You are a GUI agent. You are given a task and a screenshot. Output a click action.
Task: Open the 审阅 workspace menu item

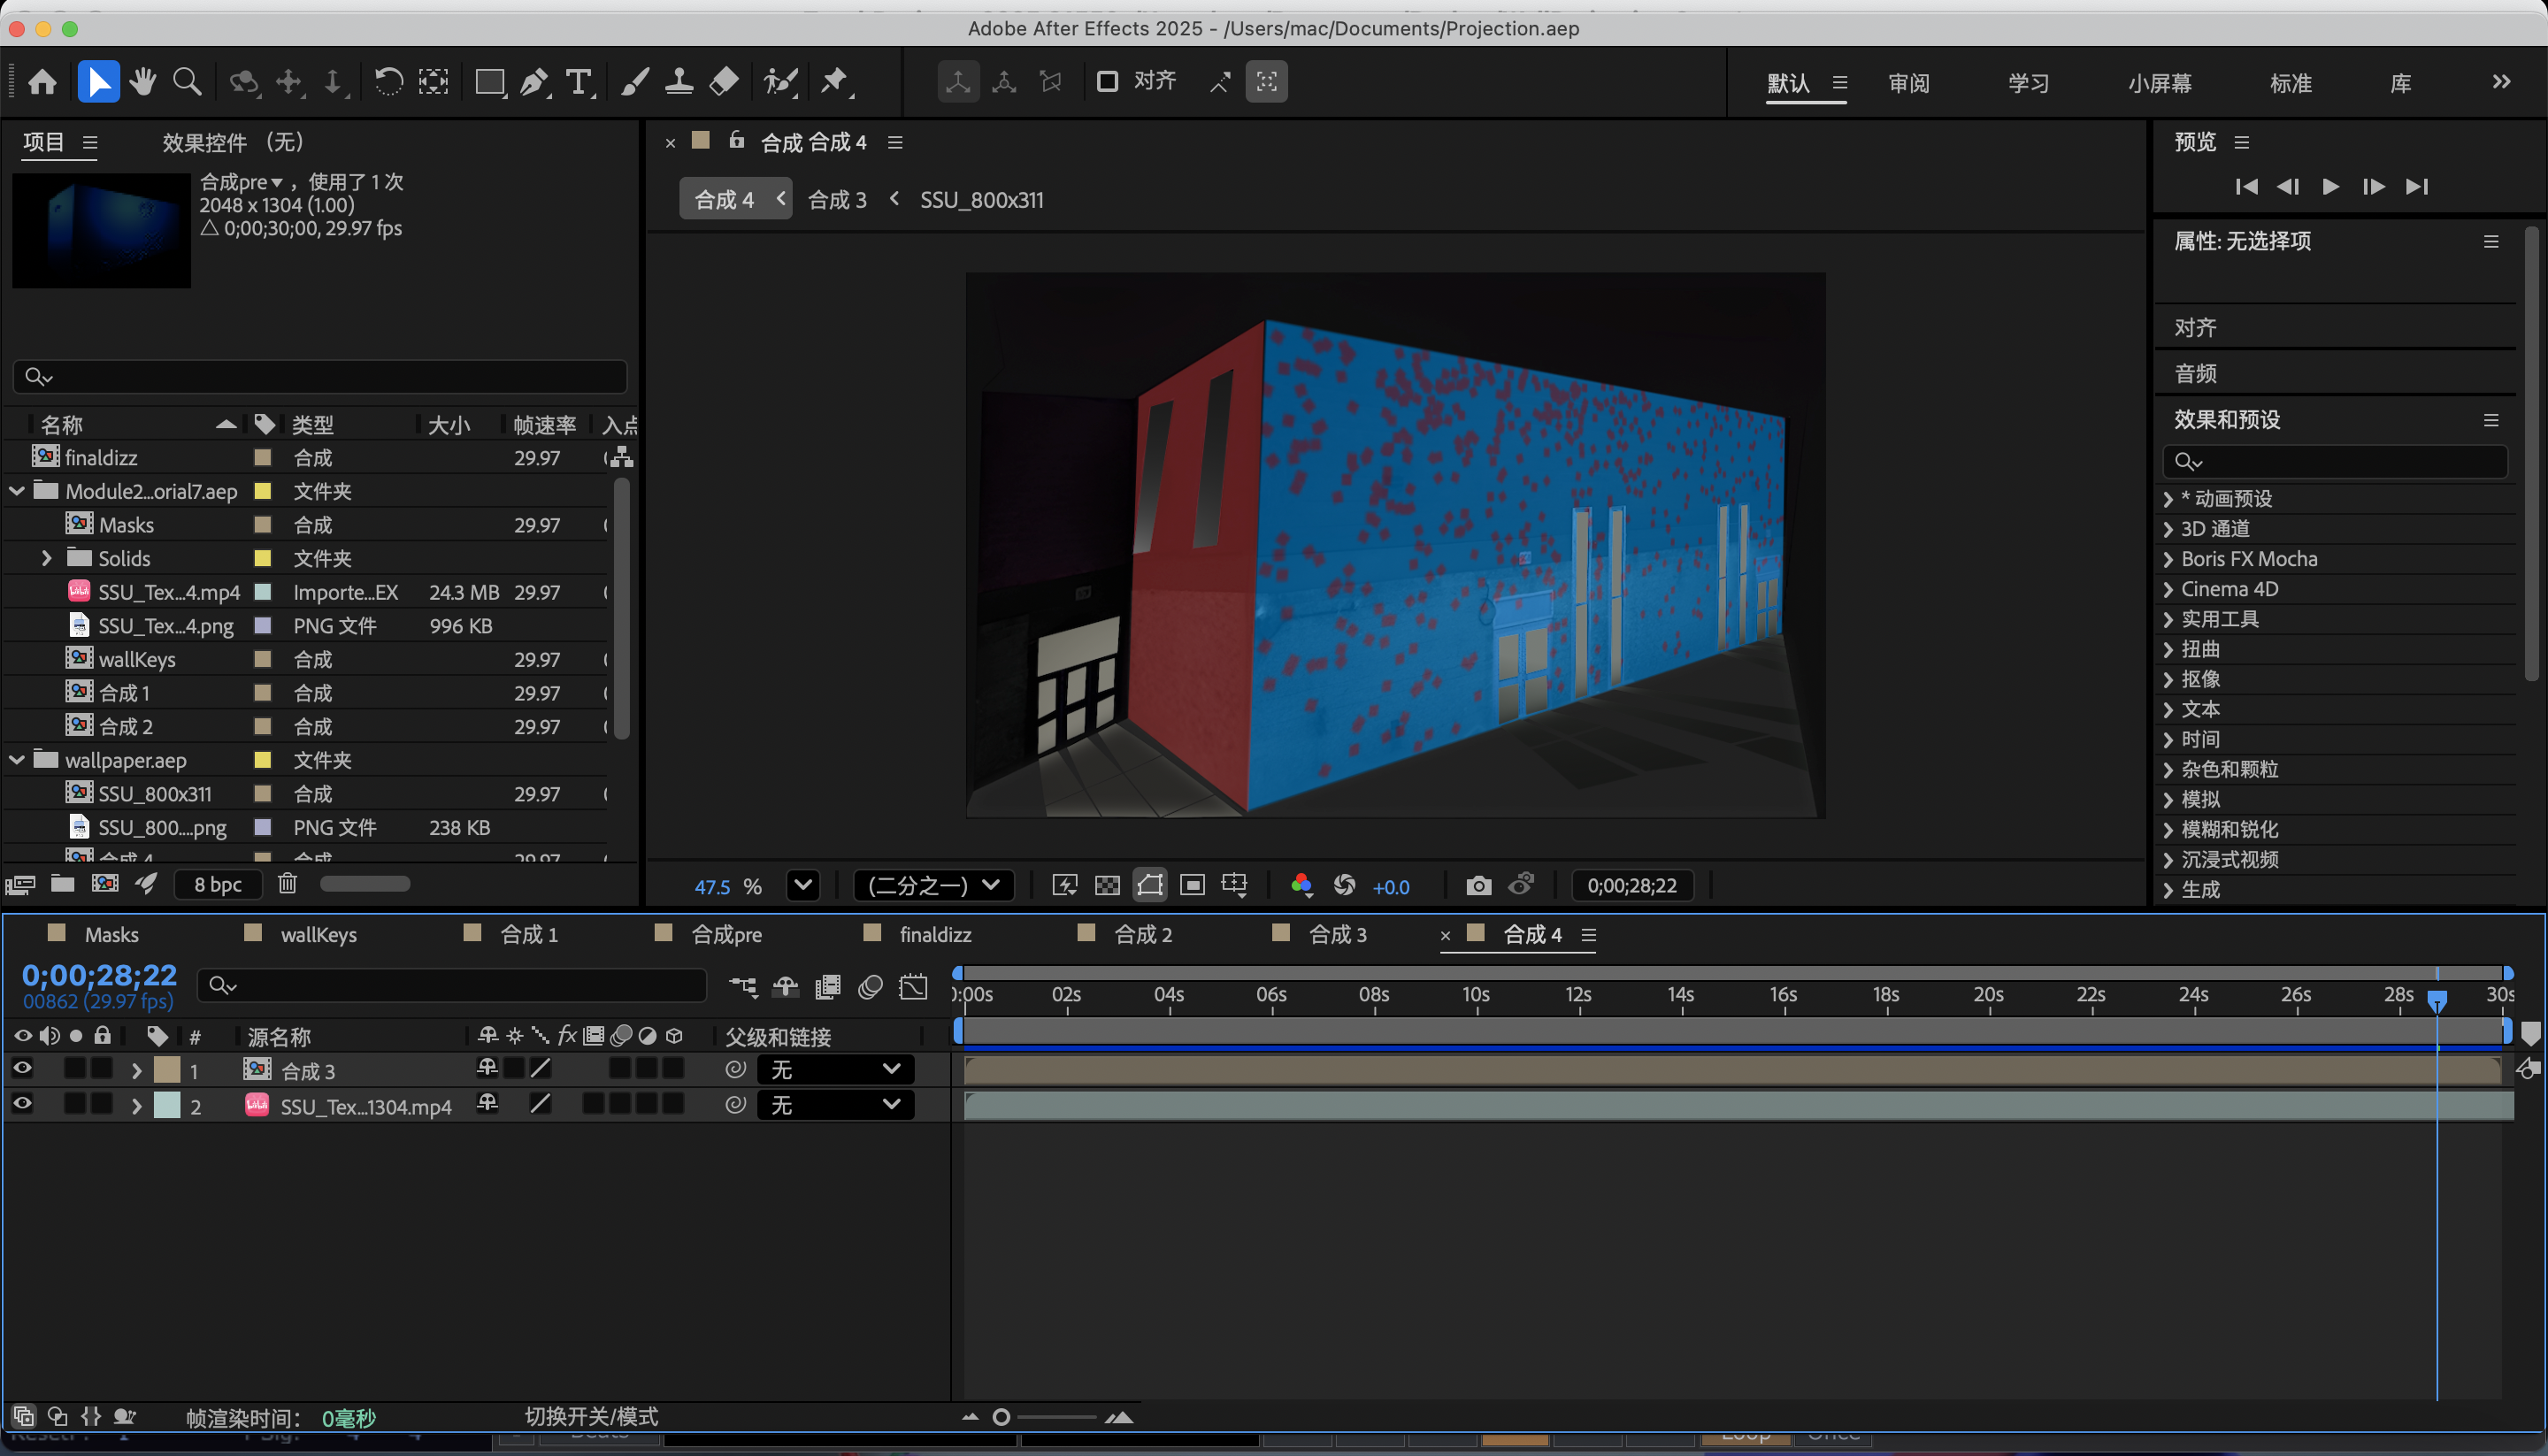1908,83
